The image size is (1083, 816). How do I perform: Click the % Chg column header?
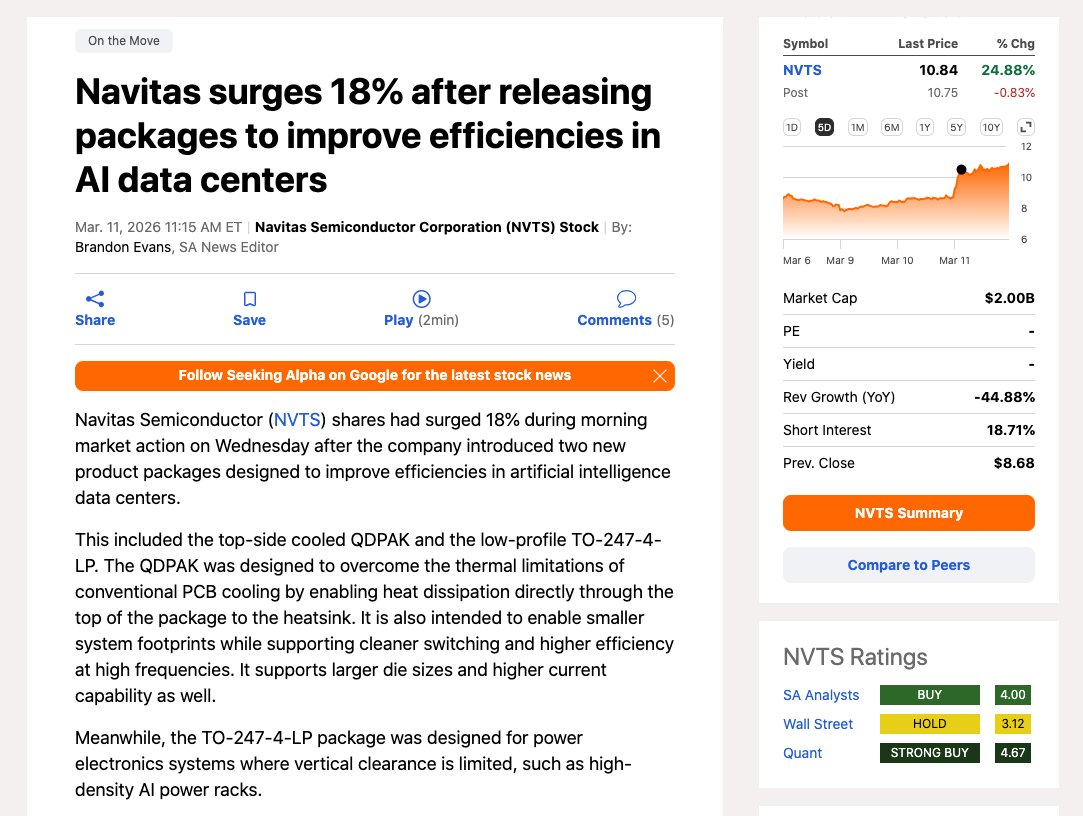[1015, 44]
